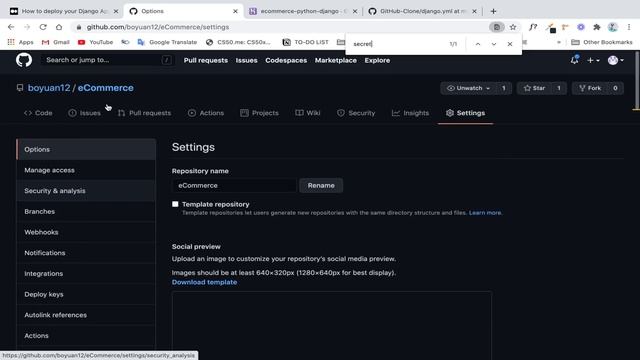This screenshot has width=640, height=360.
Task: Open Explore in header
Action: pos(377,60)
